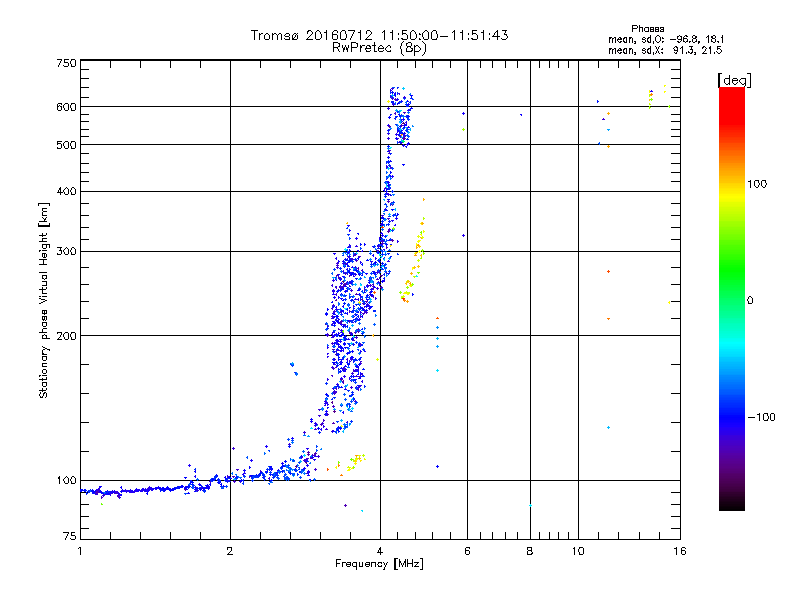Click frequency axis tick "6"
The width and height of the screenshot is (800, 600).
467,551
